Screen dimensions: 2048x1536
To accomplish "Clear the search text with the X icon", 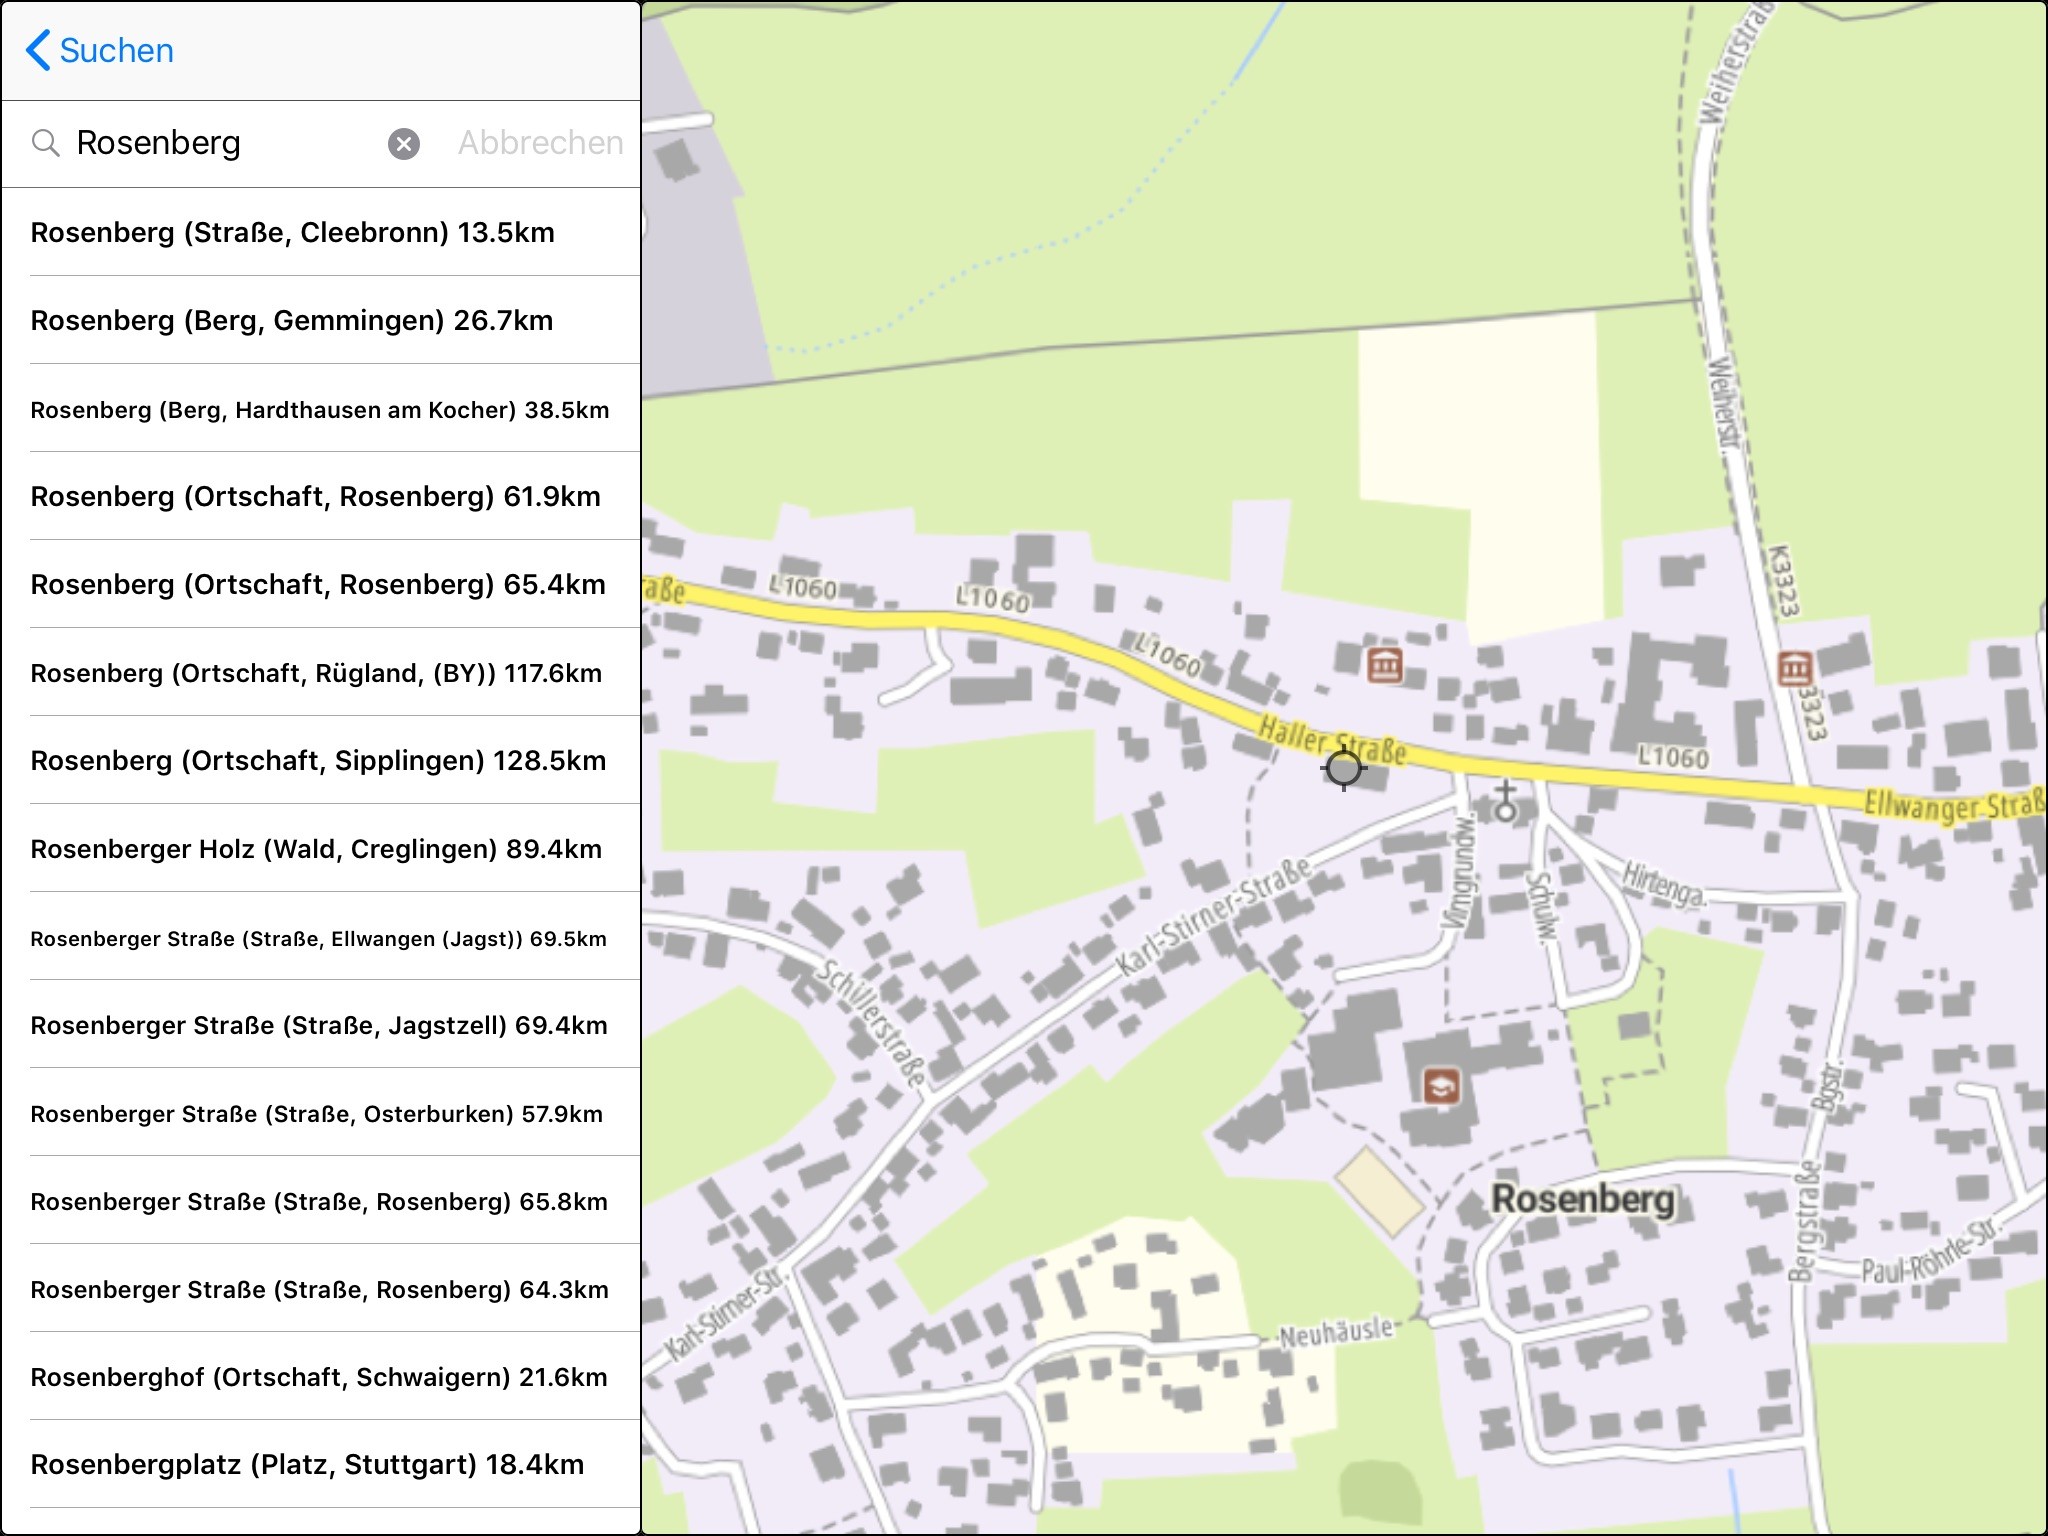I will 403,144.
